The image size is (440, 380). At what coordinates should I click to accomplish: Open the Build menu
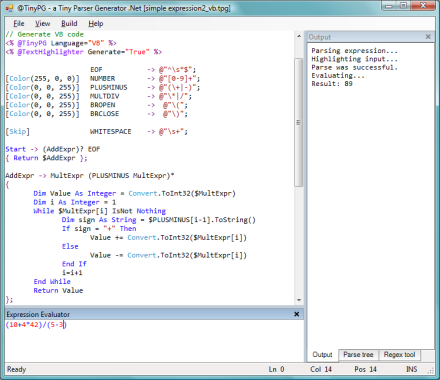tap(69, 24)
